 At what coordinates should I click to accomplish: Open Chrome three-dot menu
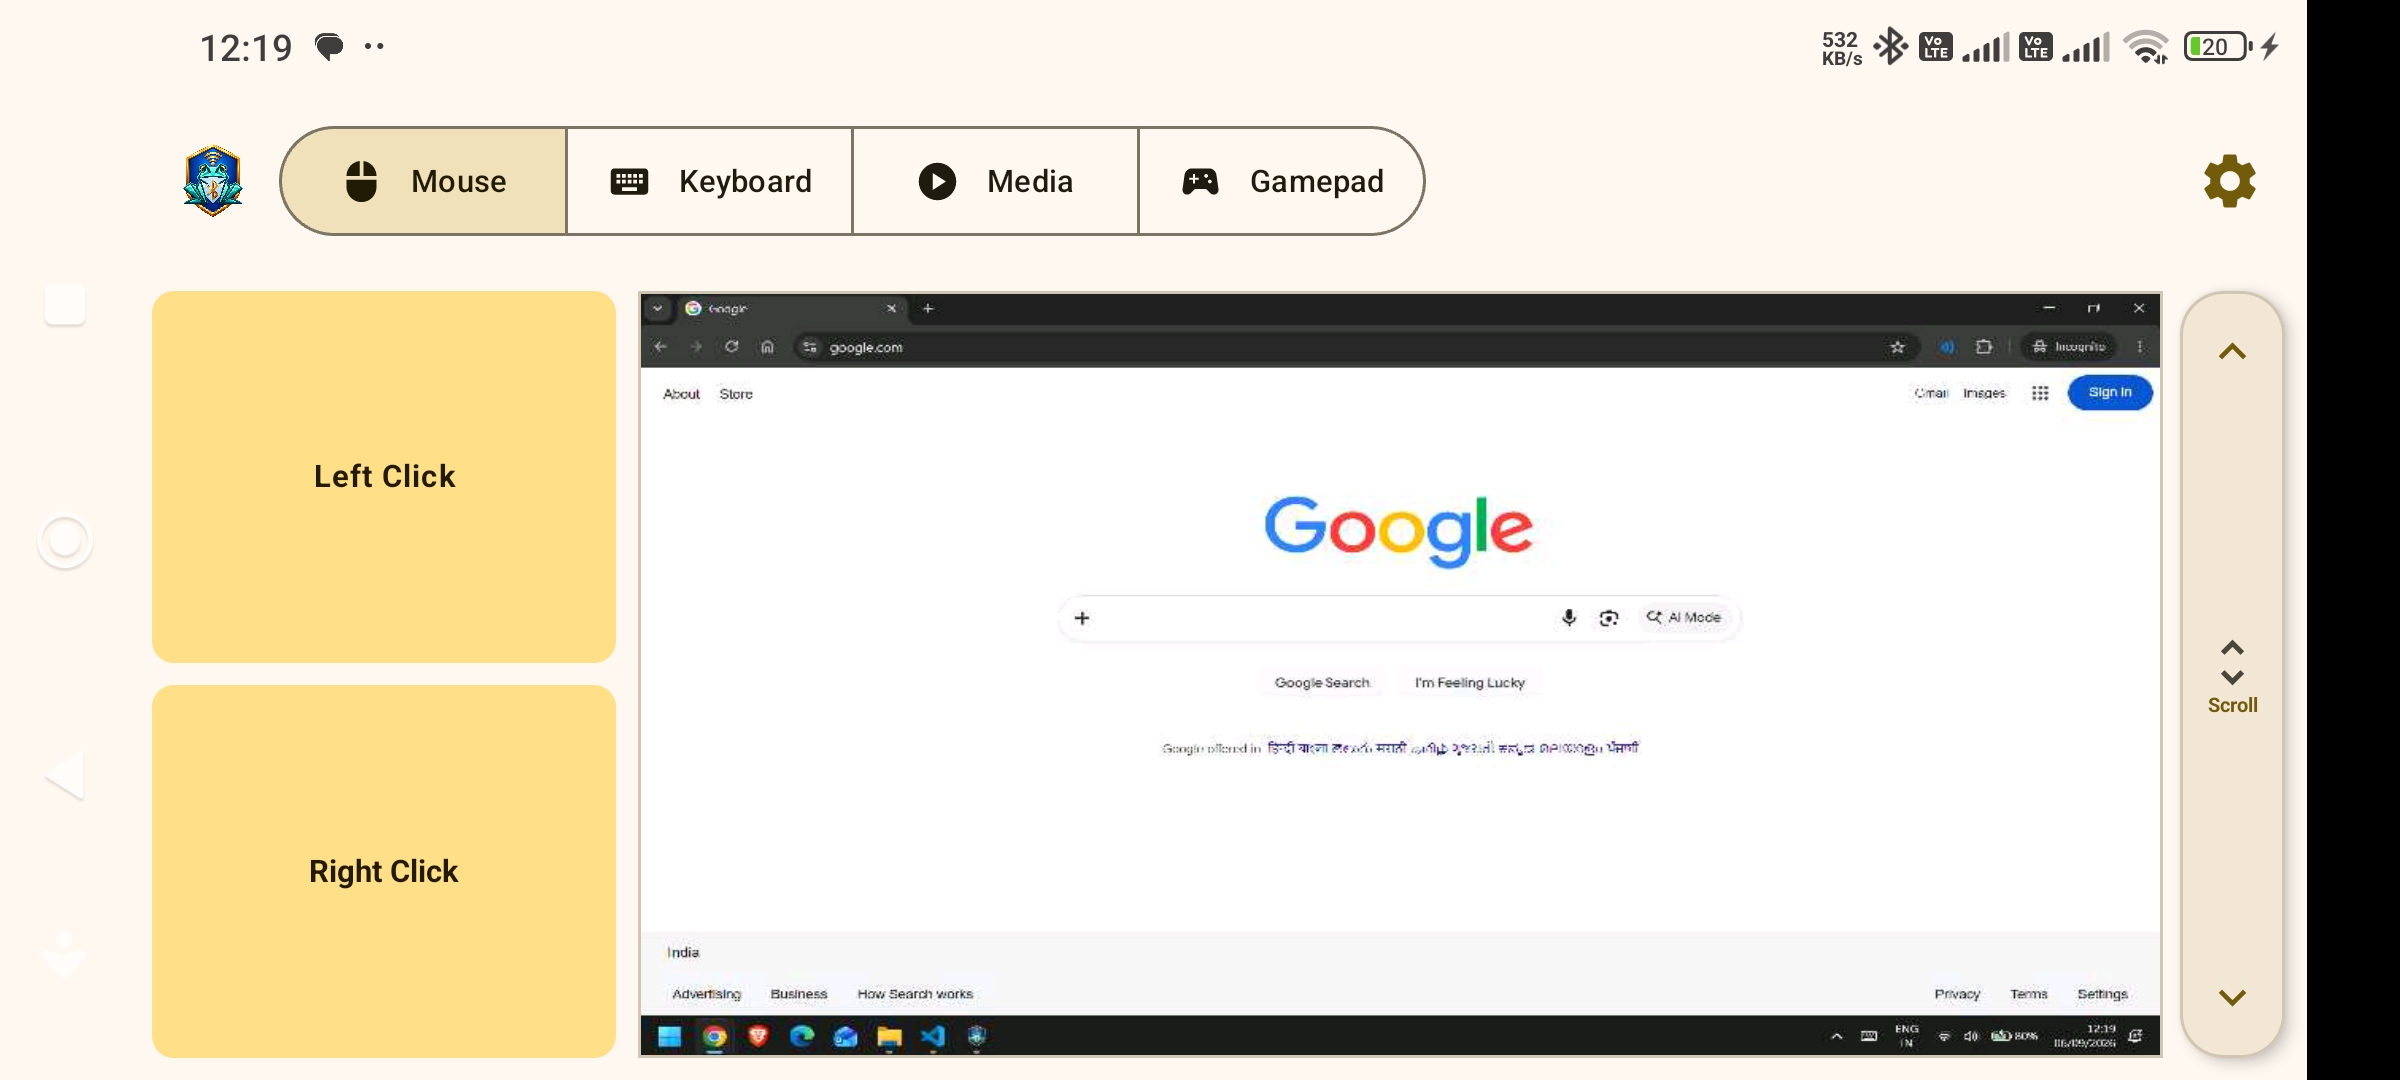tap(2140, 347)
